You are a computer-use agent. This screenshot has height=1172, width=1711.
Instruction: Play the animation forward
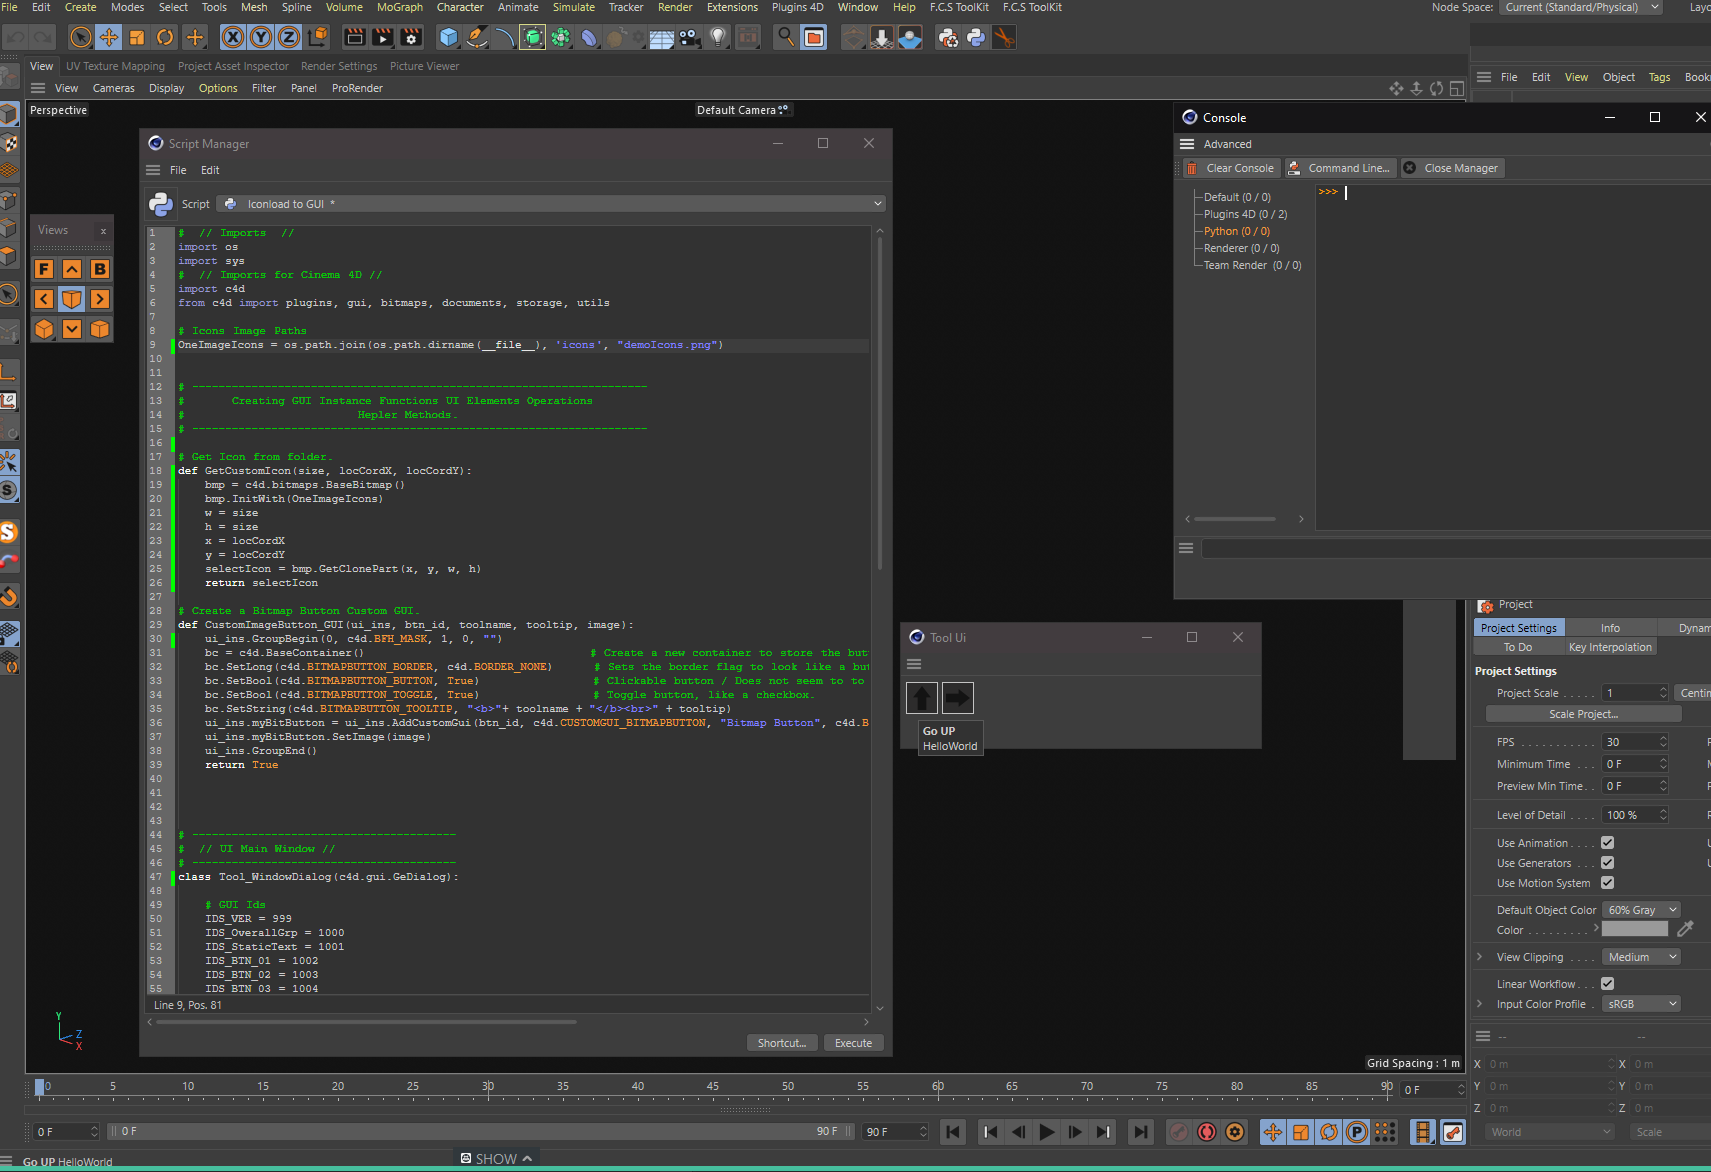(x=1047, y=1132)
